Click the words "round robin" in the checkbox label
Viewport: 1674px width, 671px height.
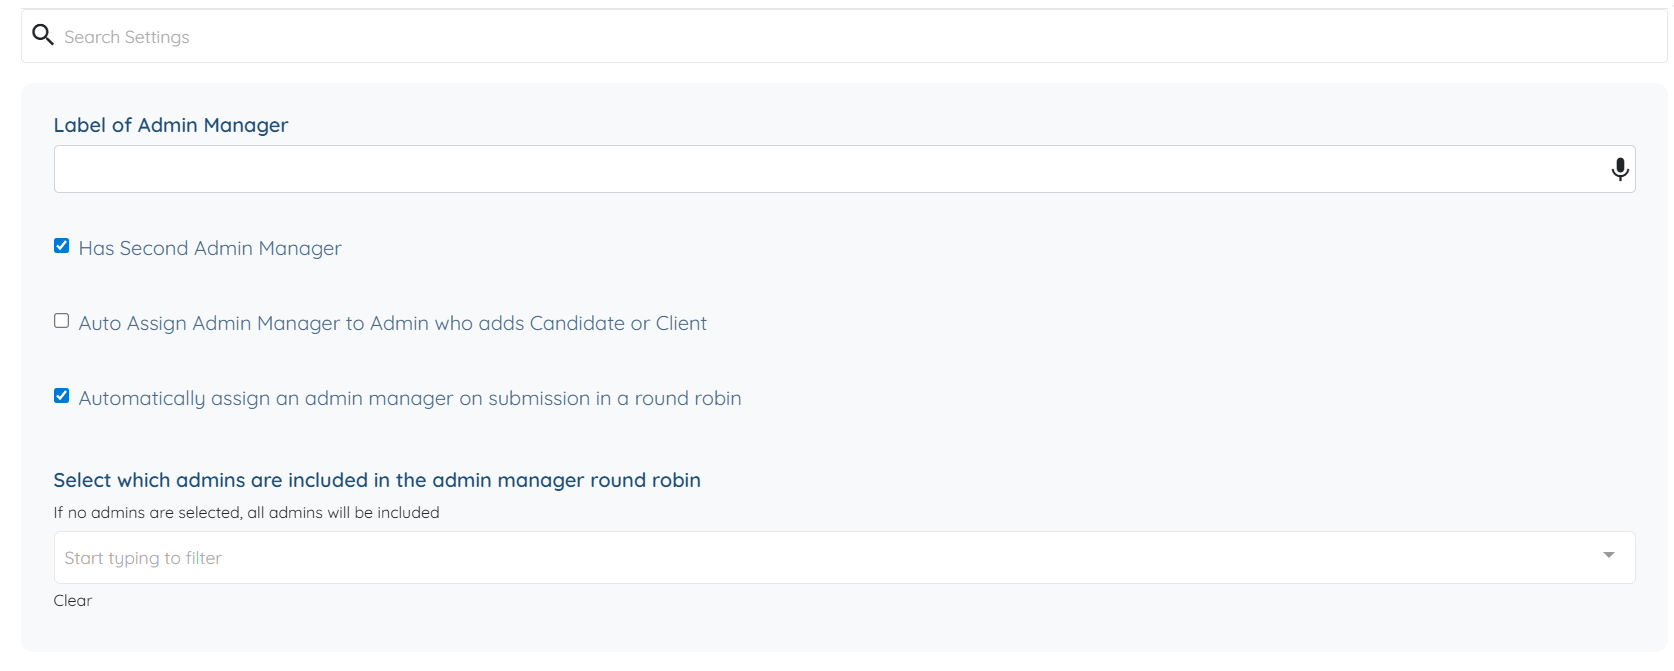tap(688, 398)
